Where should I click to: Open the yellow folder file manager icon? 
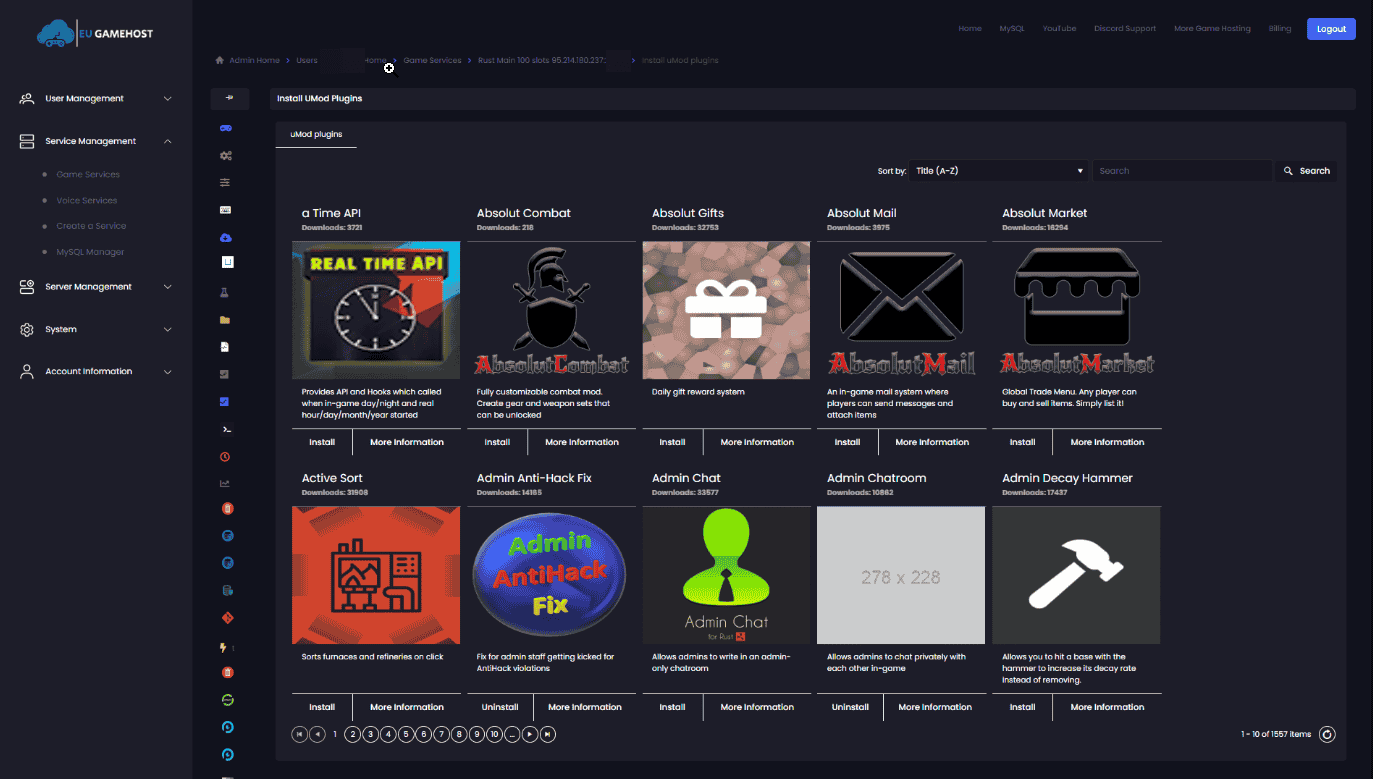coord(226,320)
